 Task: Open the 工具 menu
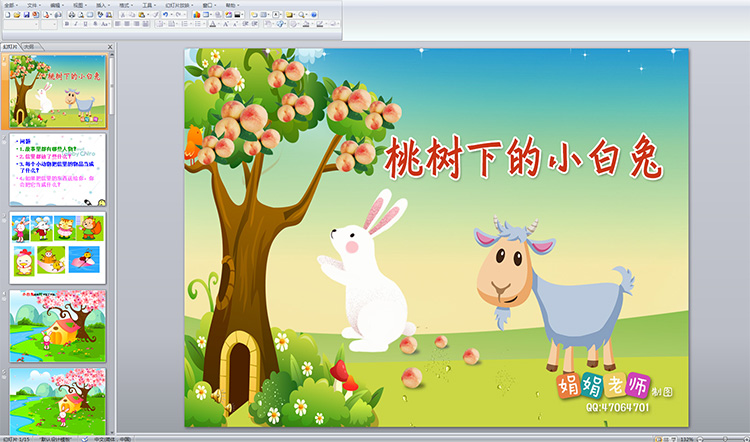pyautogui.click(x=147, y=5)
